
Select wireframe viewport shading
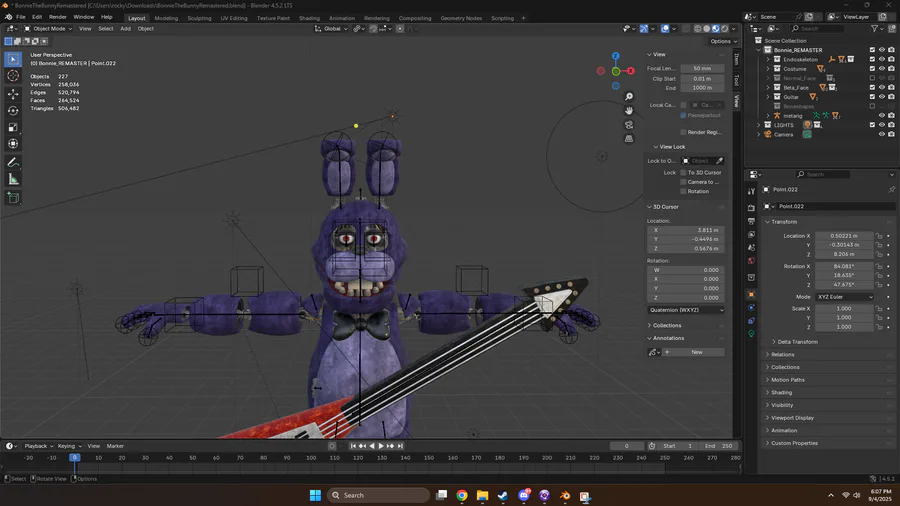pyautogui.click(x=697, y=29)
